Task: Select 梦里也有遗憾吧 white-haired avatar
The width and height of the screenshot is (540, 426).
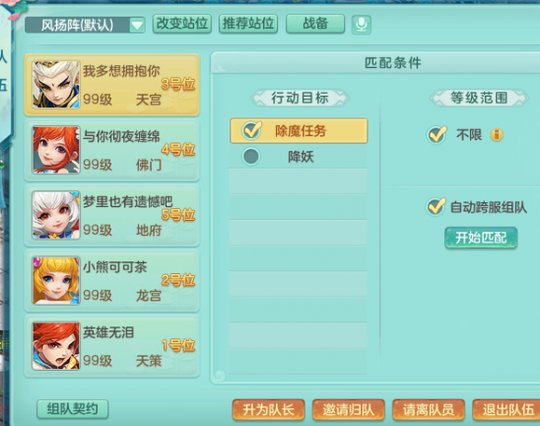Action: click(56, 215)
